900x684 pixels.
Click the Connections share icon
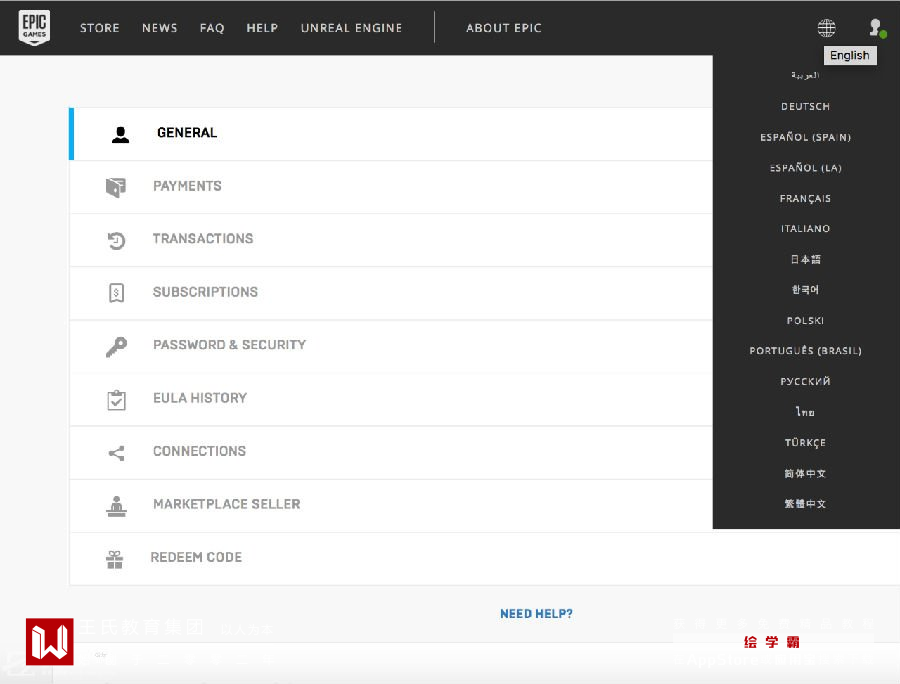click(x=116, y=453)
